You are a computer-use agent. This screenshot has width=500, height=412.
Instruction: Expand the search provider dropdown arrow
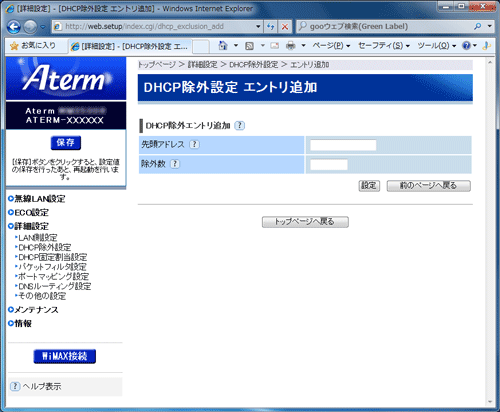click(490, 26)
